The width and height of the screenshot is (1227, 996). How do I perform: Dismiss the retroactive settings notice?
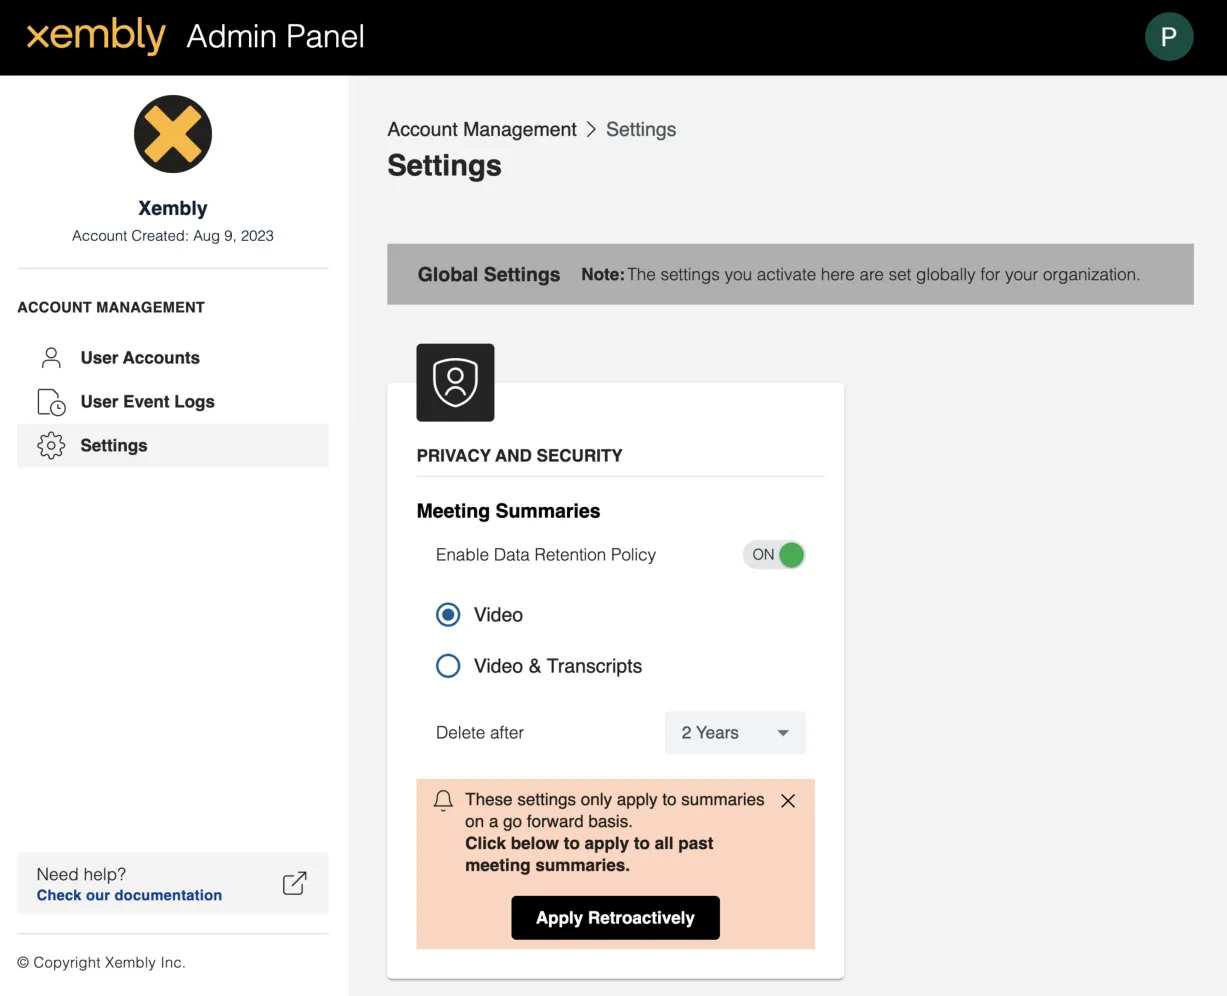(788, 801)
